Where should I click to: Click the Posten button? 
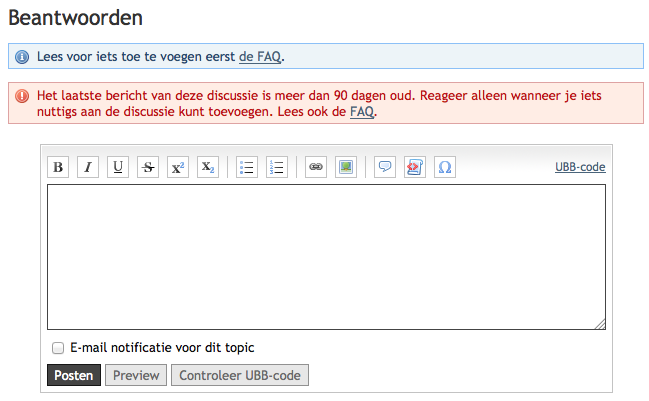[x=74, y=376]
